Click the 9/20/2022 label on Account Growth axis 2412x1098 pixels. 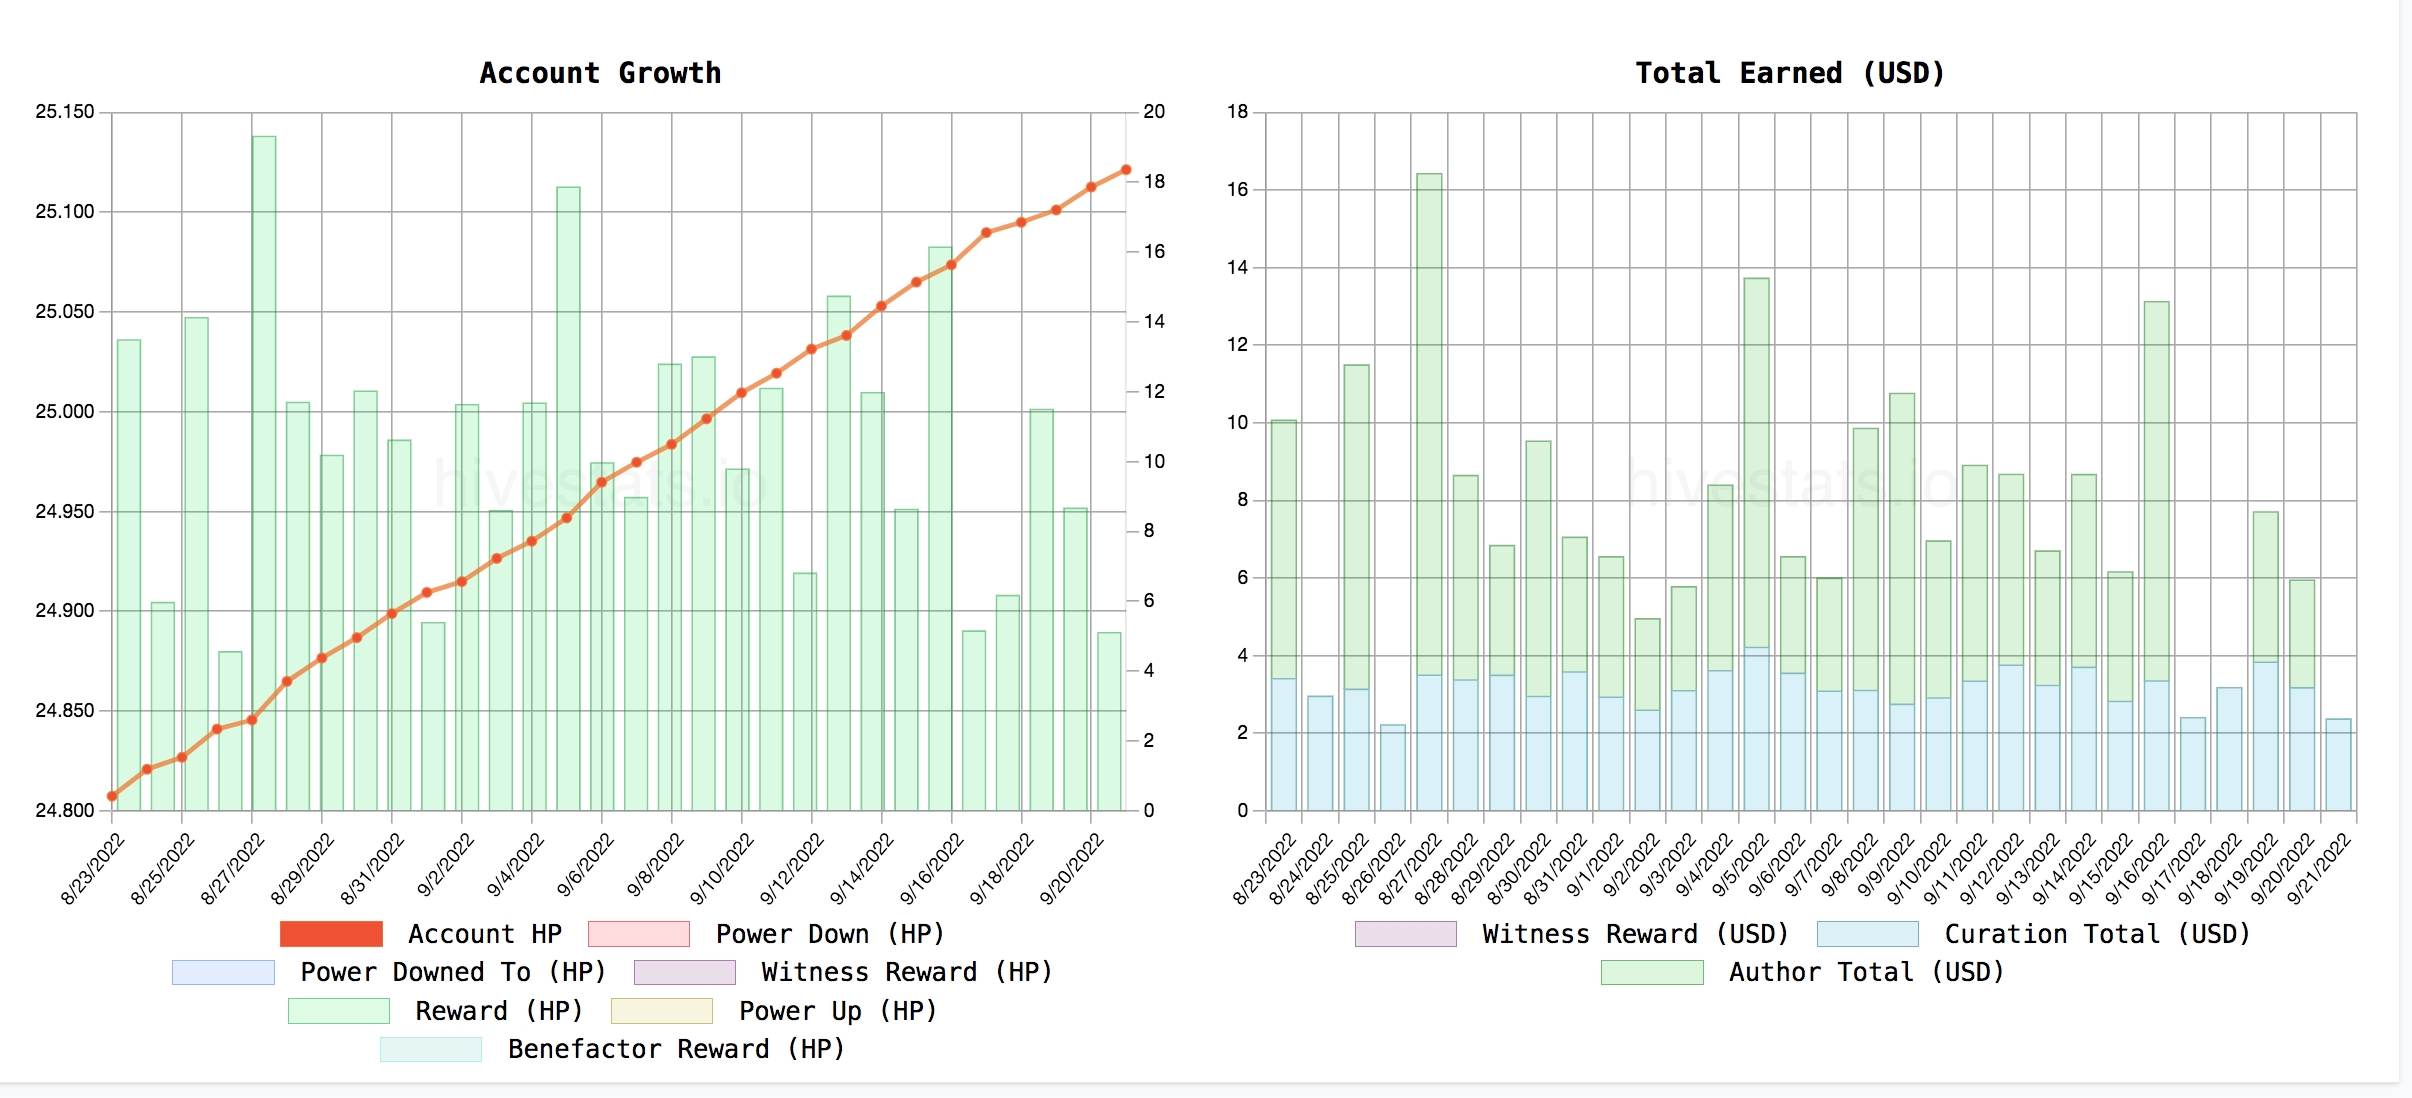(1071, 869)
